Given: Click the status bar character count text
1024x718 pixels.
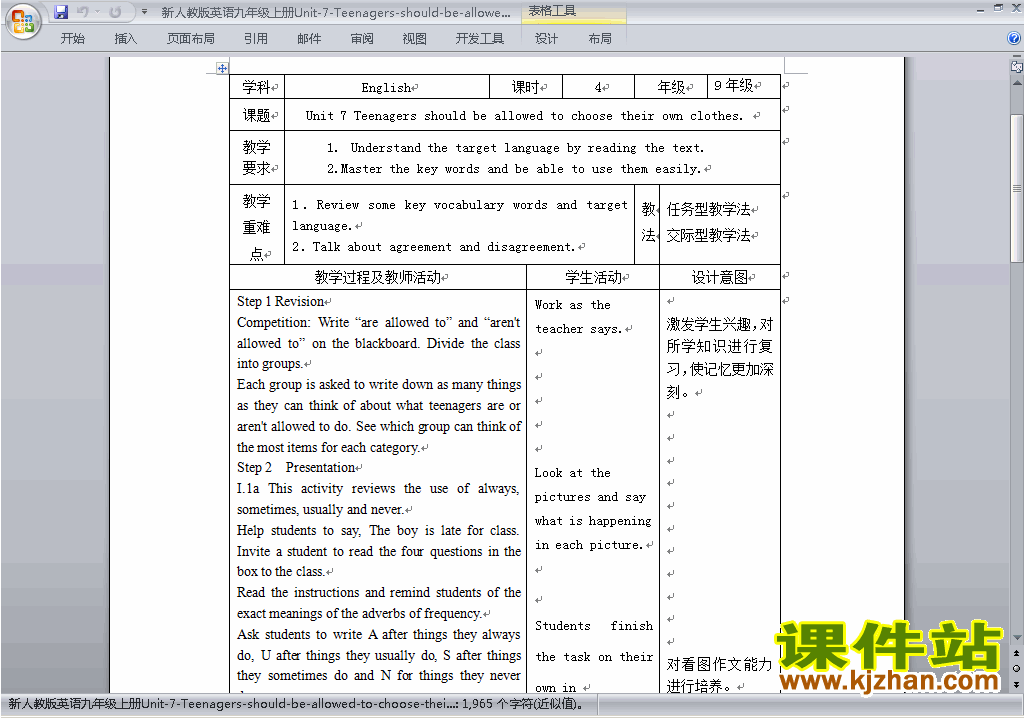Looking at the screenshot, I should [x=522, y=704].
